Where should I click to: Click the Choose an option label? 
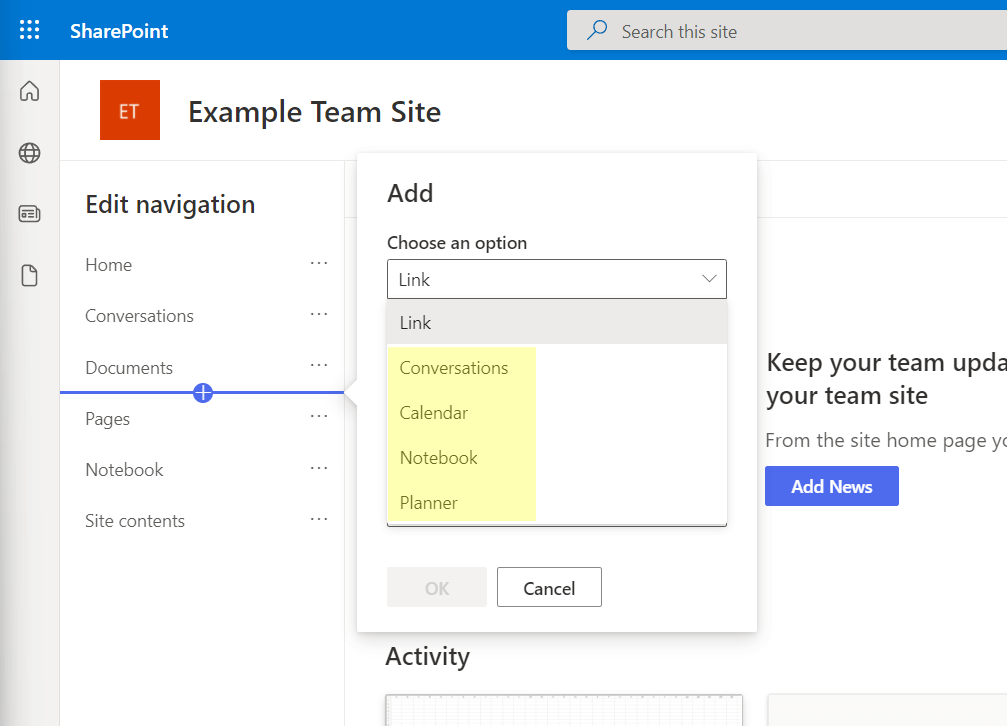coord(457,243)
